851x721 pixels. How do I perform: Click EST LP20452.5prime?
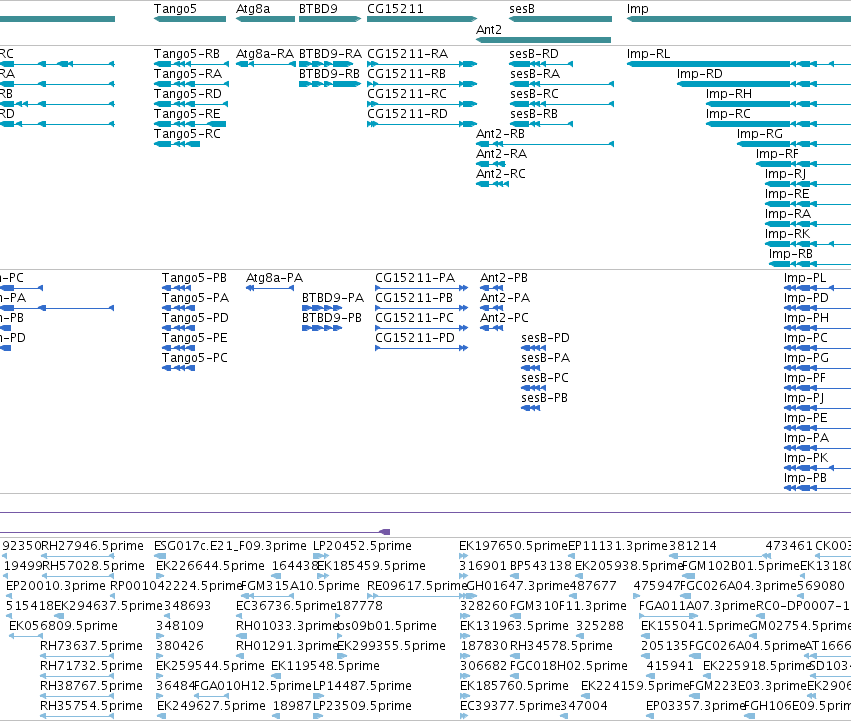point(321,556)
